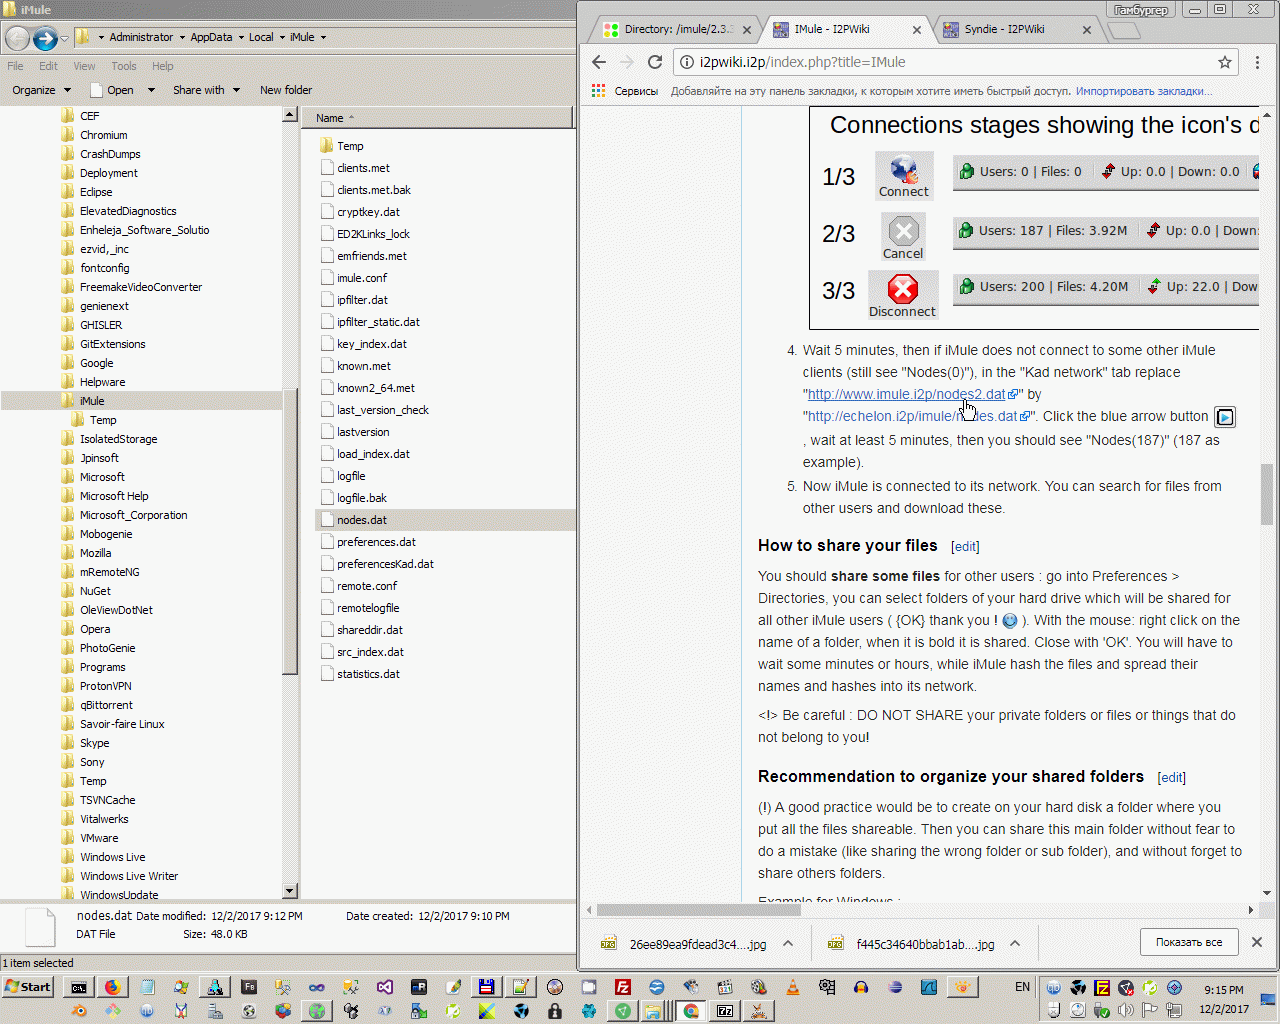Sort files by the Name column header
The height and width of the screenshot is (1024, 1280).
(438, 118)
